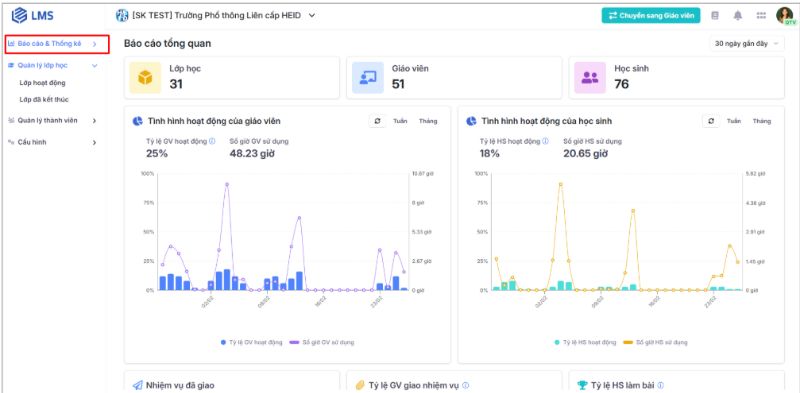Click Chuyển sang Giáo viên button
Image resolution: width=800 pixels, height=393 pixels.
click(x=651, y=16)
